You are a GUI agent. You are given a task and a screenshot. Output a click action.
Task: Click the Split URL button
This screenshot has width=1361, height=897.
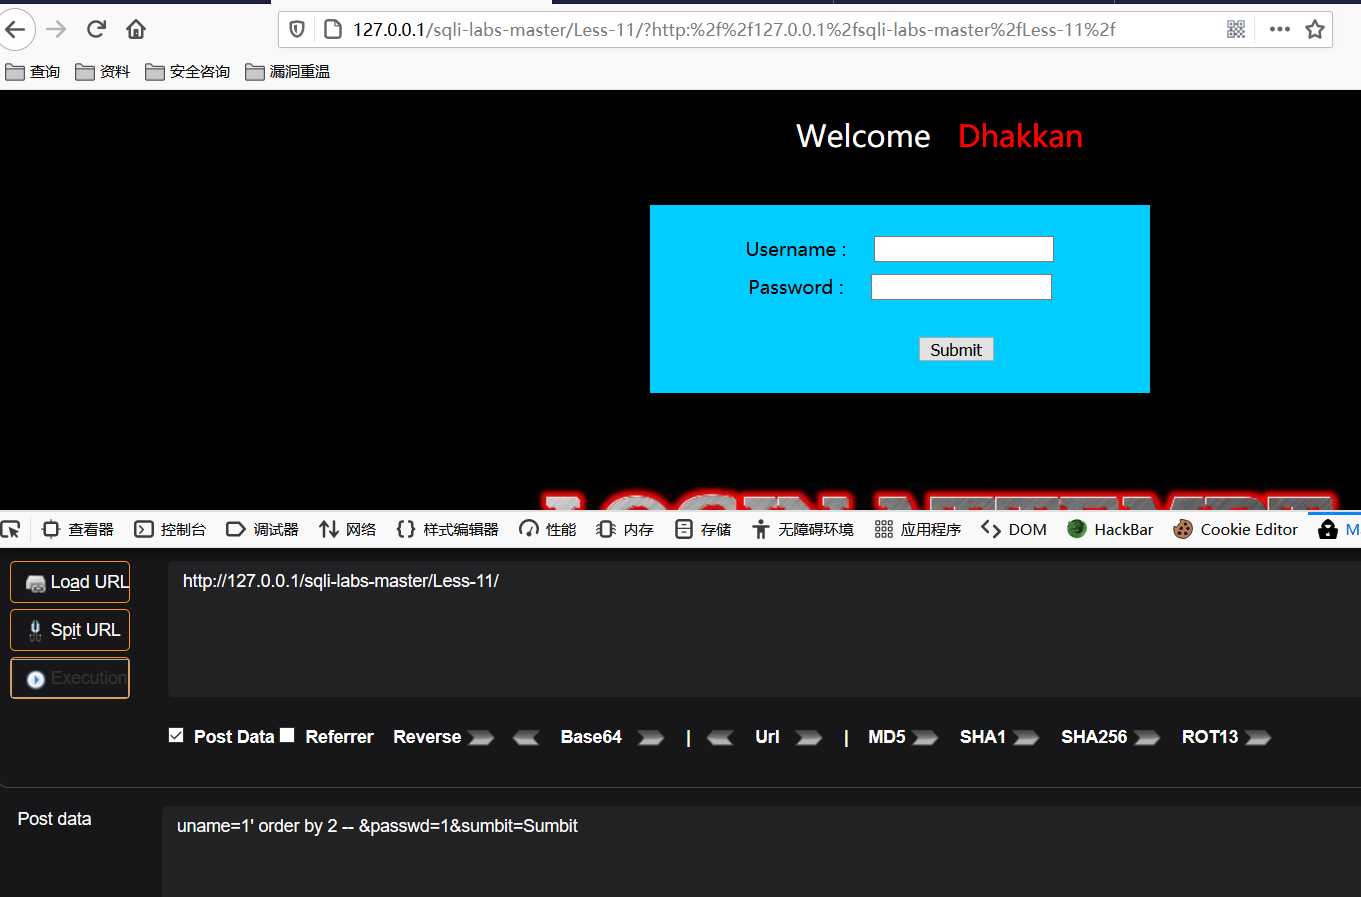coord(70,630)
